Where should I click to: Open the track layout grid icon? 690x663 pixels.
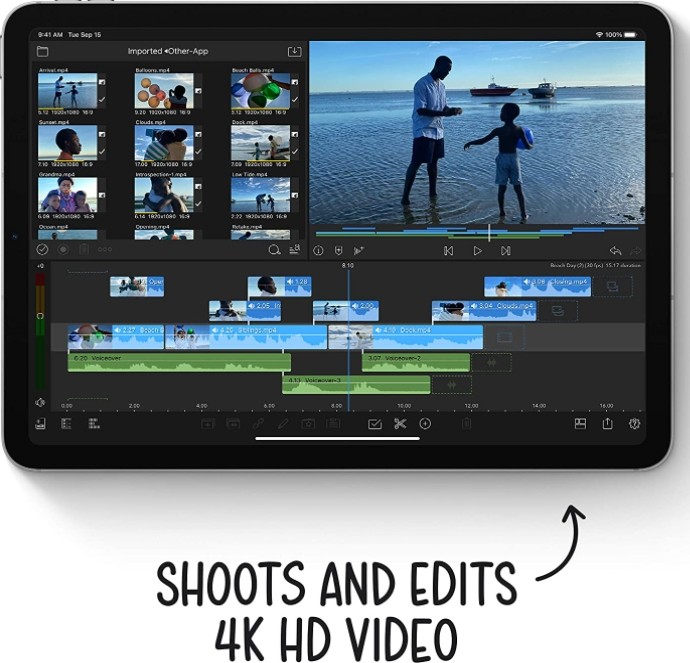pos(94,424)
